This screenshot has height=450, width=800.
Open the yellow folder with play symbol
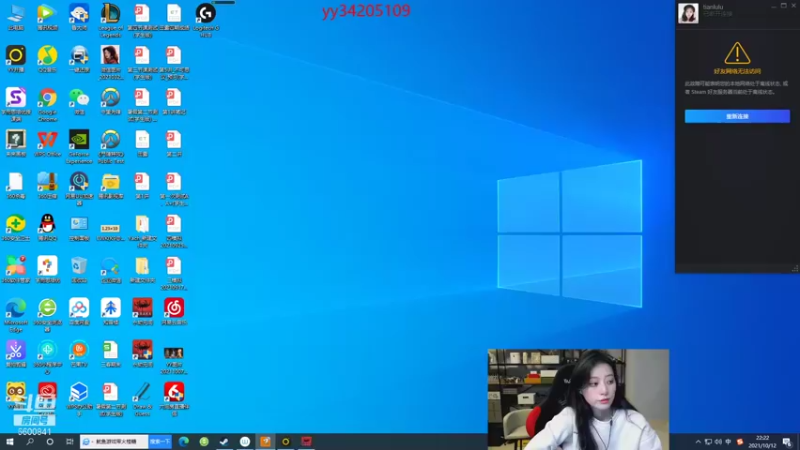coord(111,183)
